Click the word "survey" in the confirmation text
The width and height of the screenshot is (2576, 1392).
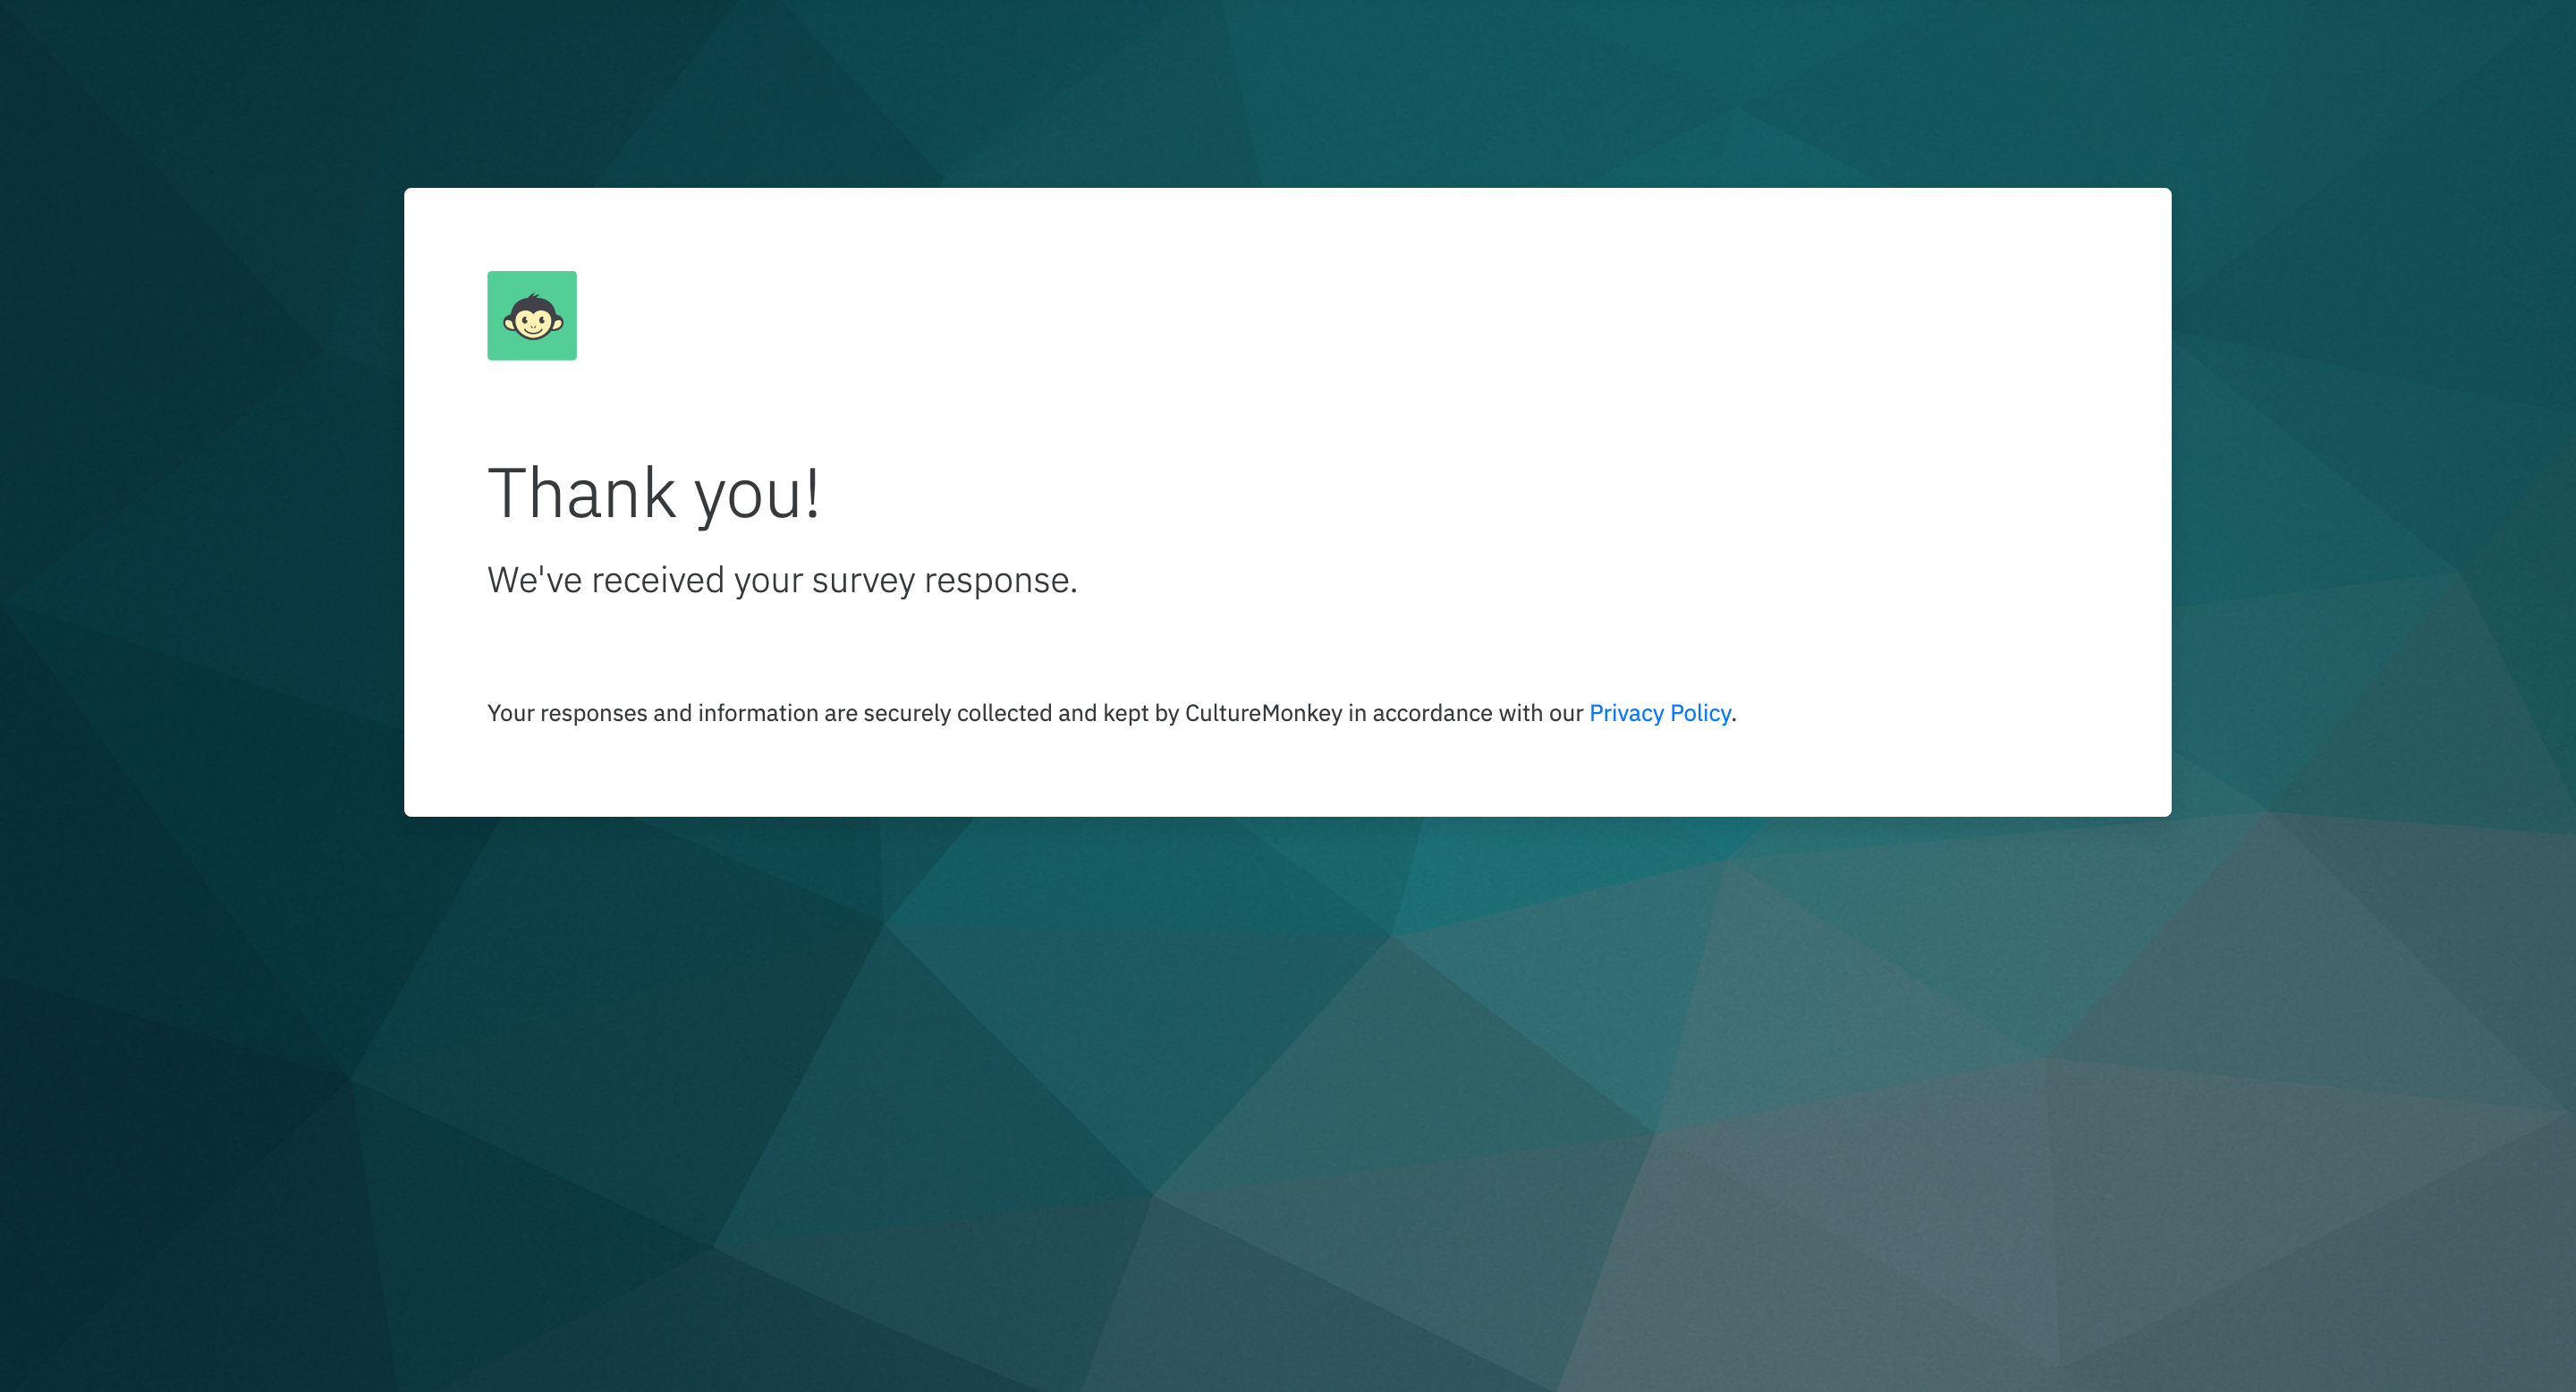click(x=862, y=581)
